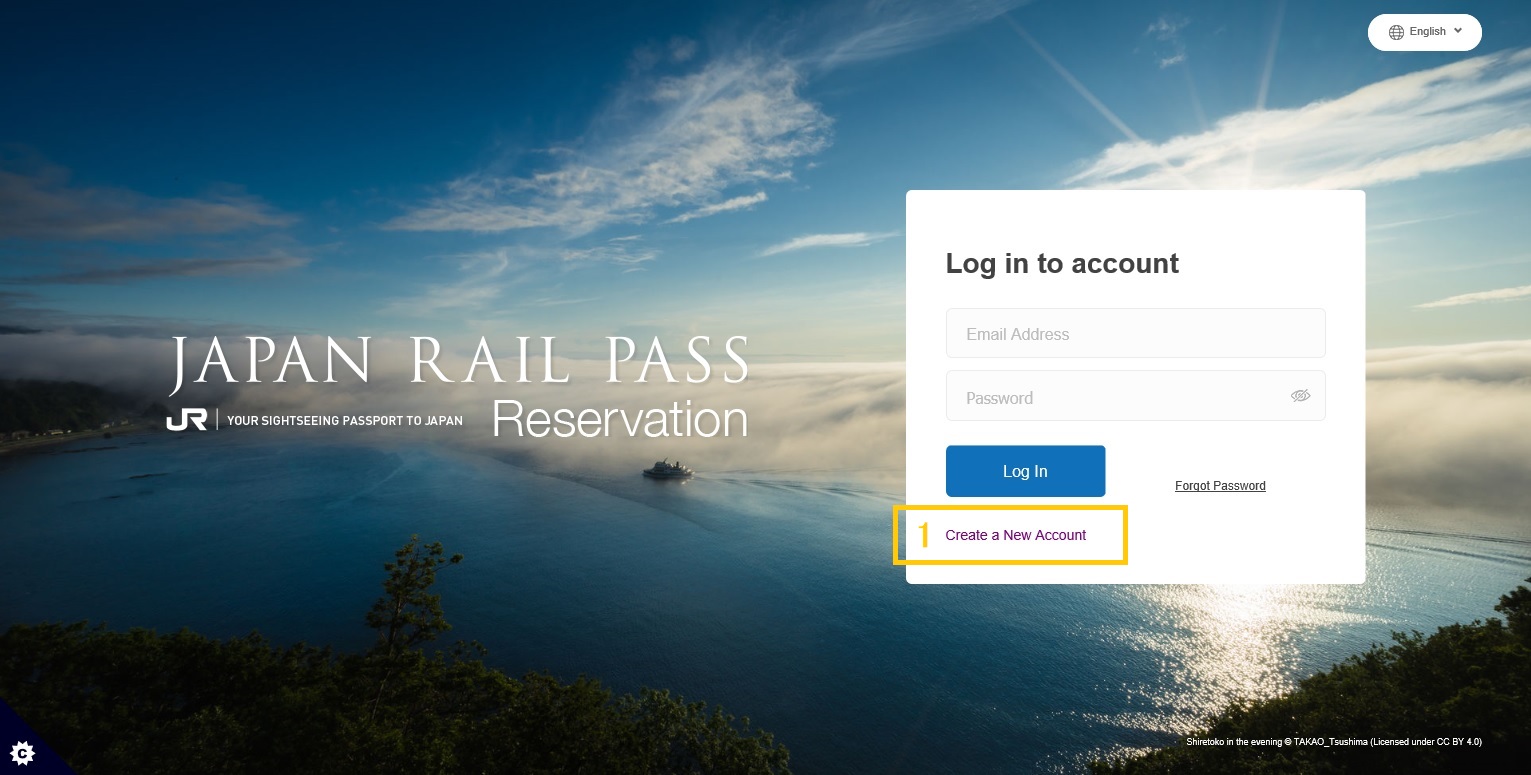Click the JAPAN RAIL PASS title
Viewport: 1531px width, 775px height.
460,362
